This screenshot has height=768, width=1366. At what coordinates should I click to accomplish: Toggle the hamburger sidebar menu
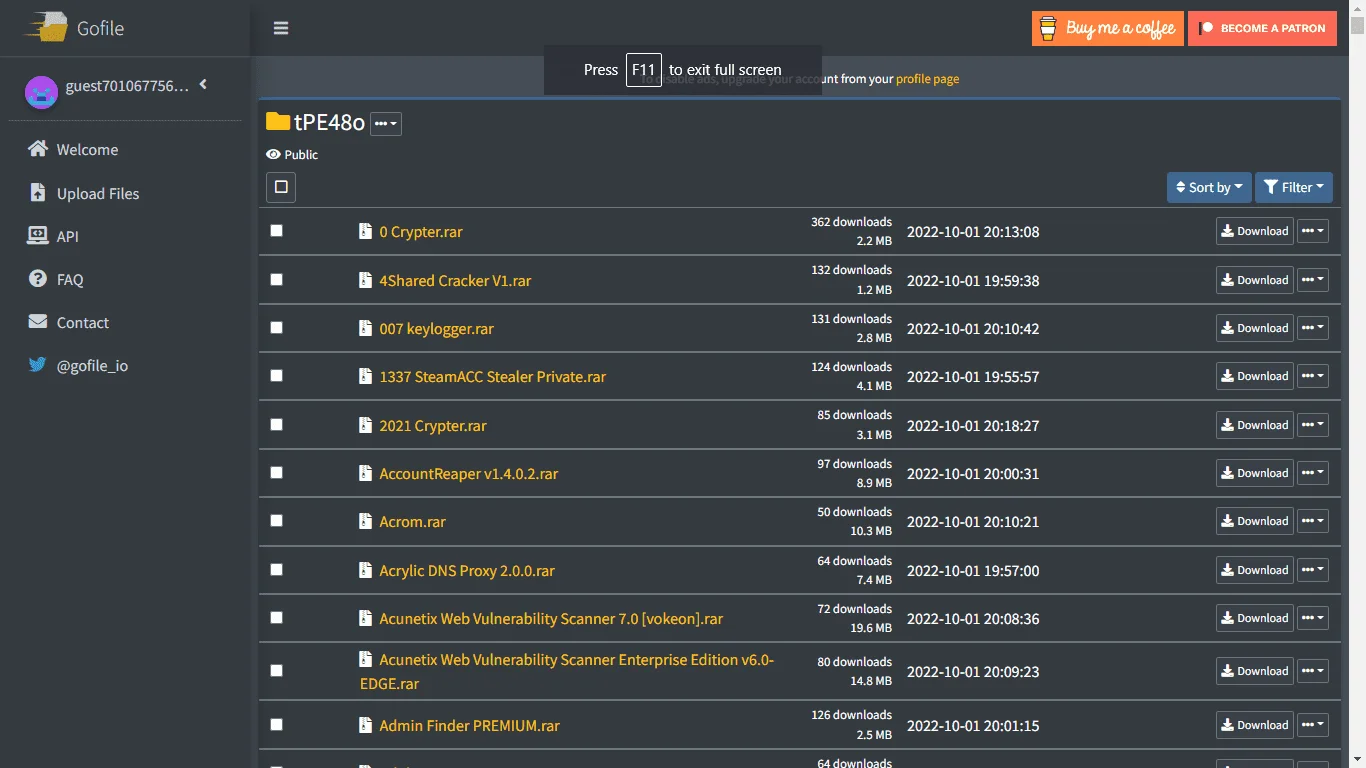click(x=281, y=28)
